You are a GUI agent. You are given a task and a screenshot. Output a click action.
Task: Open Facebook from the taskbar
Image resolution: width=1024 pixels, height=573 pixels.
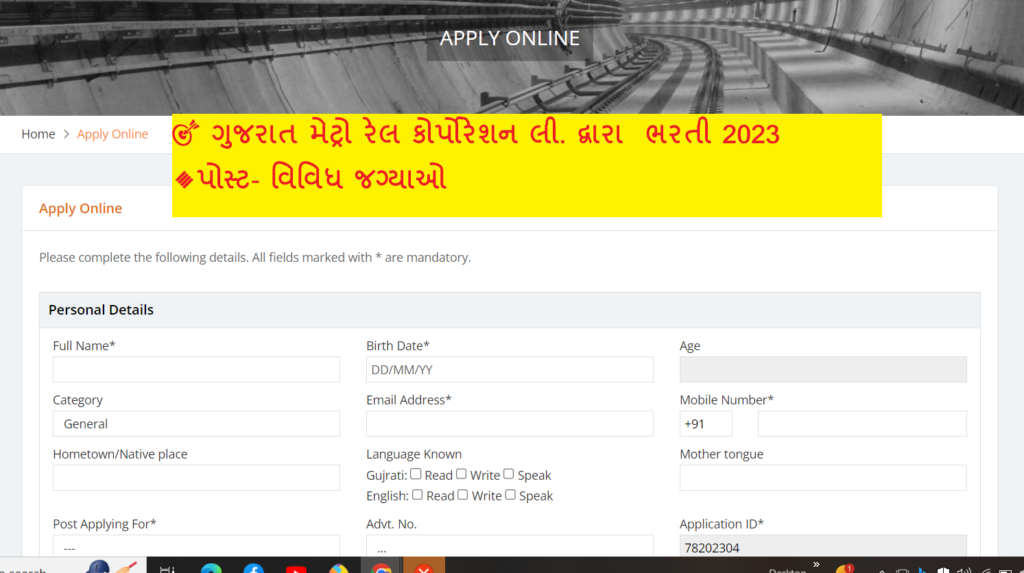point(254,568)
